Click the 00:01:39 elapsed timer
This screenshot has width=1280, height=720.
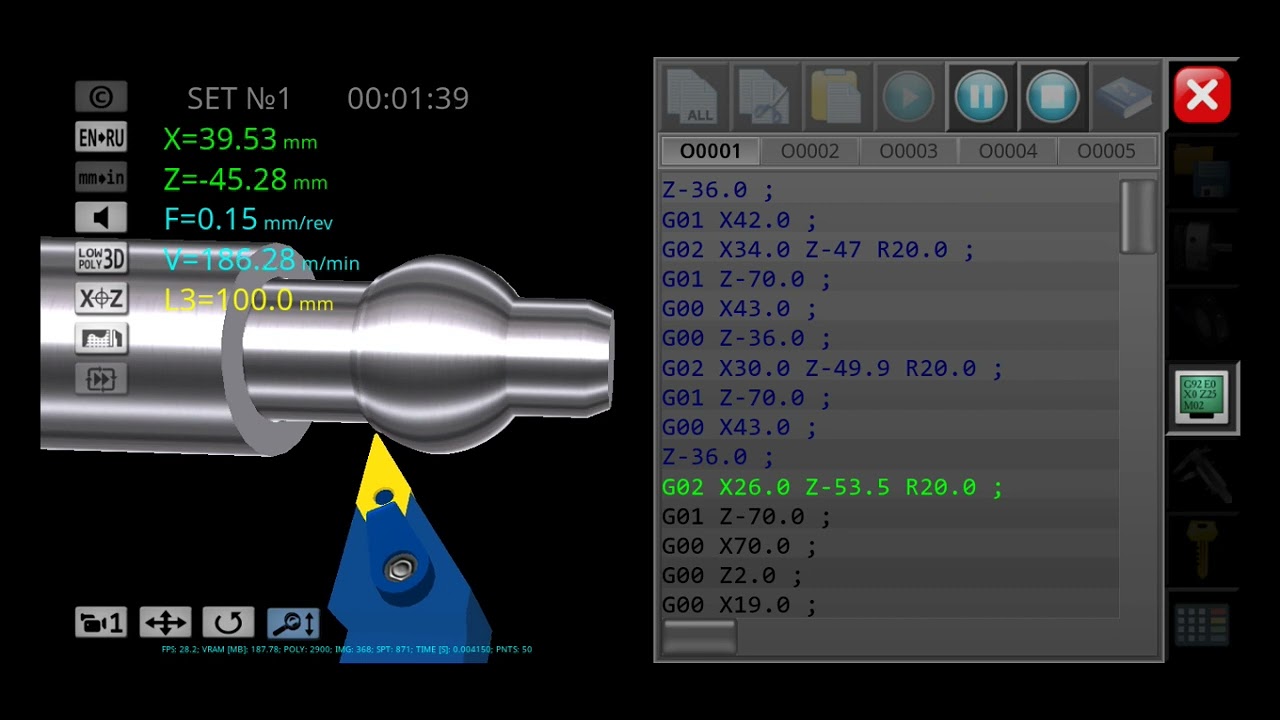pos(408,98)
